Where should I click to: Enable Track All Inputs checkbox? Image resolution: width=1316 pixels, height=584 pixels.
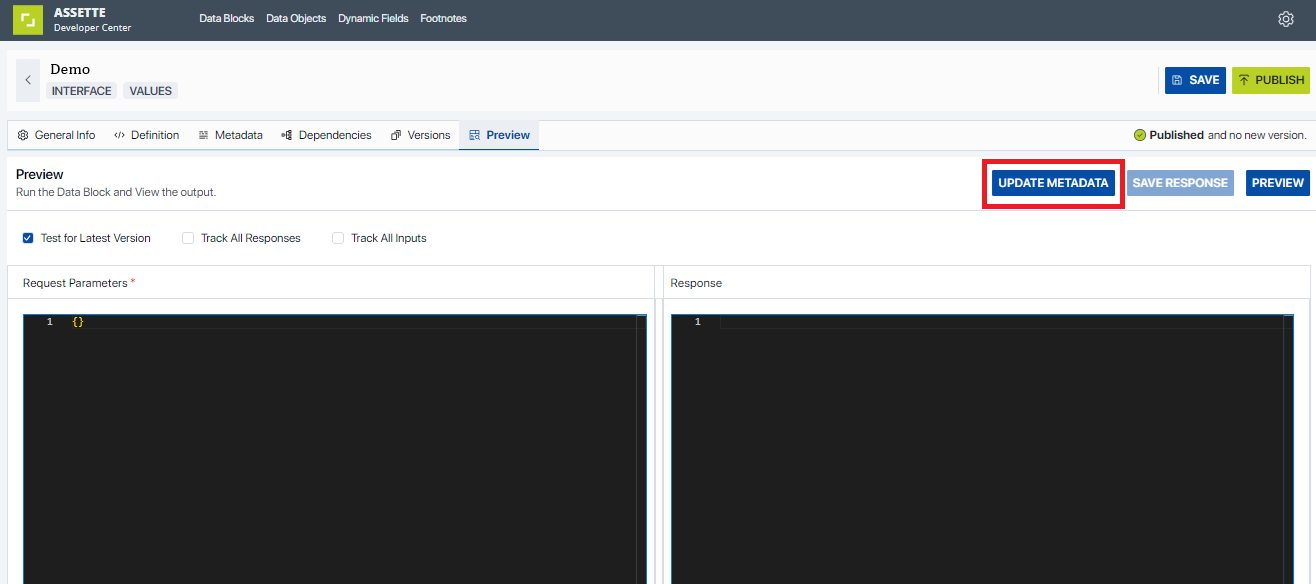[x=338, y=238]
